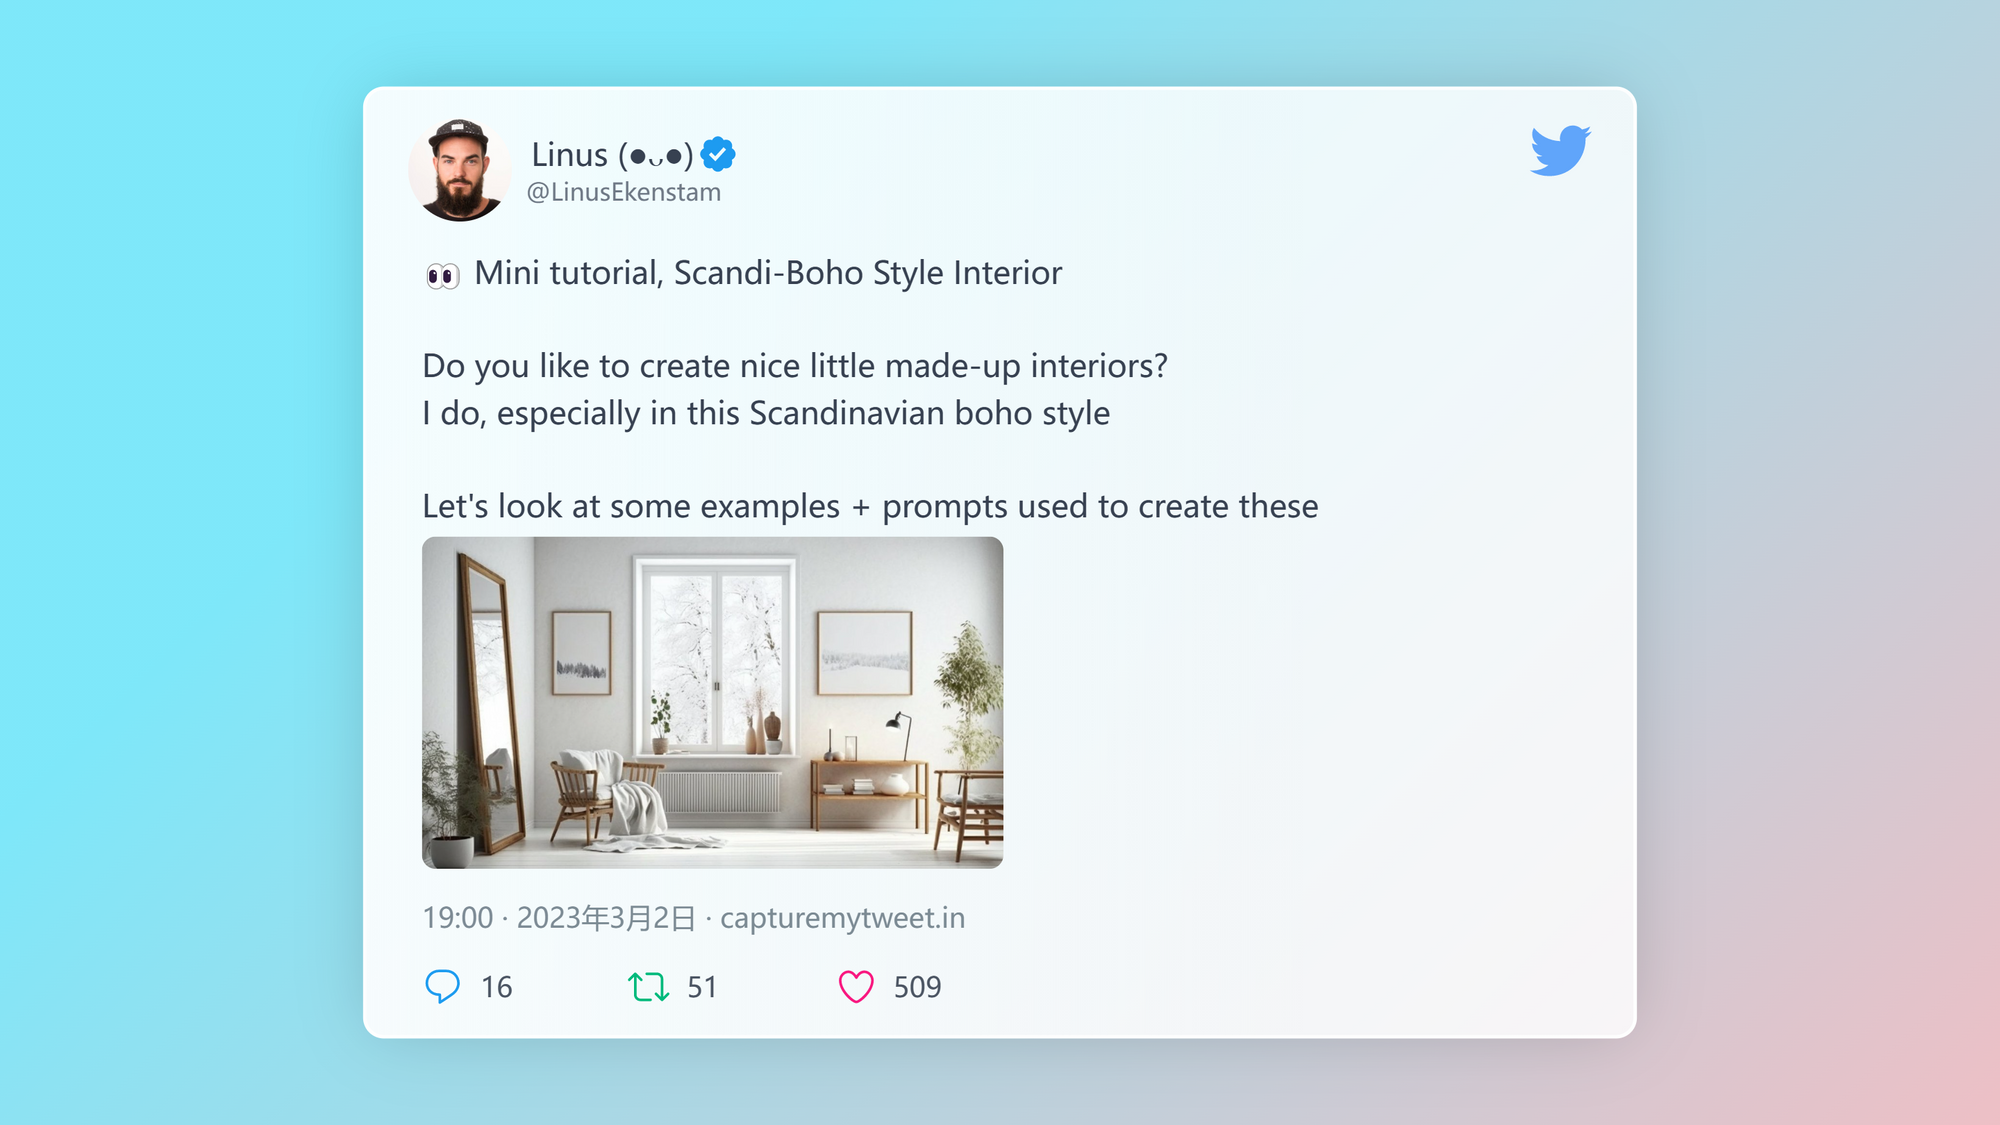Open Linus profile avatar photo

(459, 170)
